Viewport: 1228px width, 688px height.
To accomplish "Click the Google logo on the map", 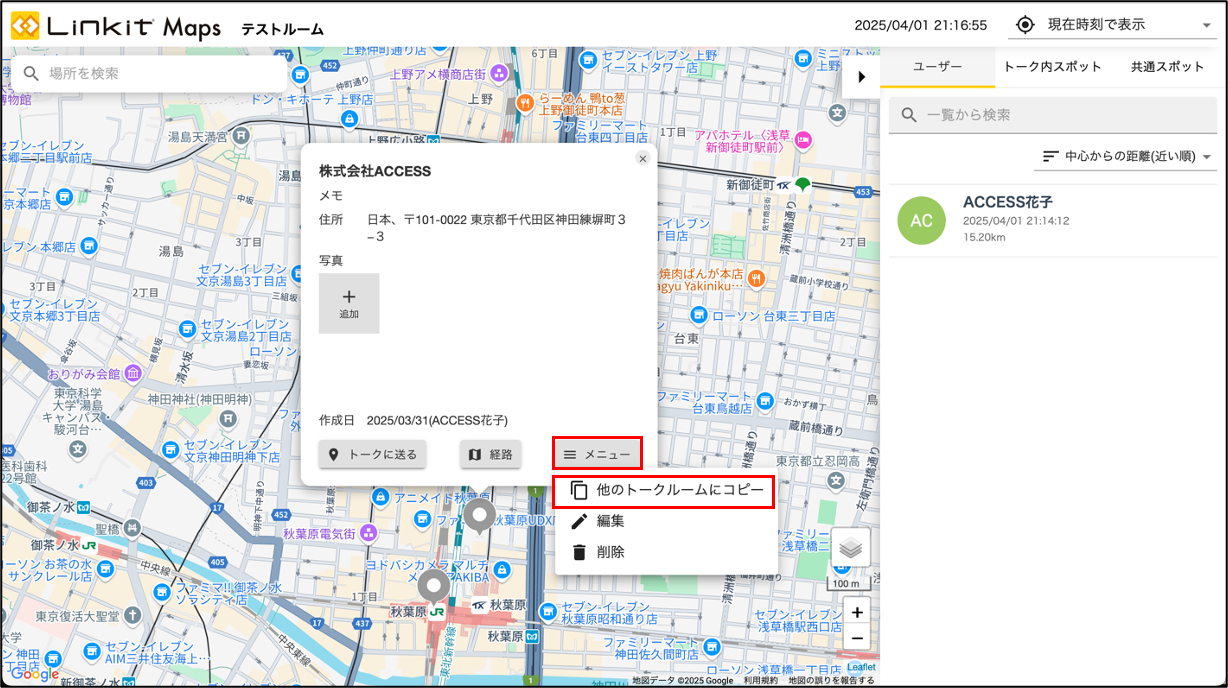I will tap(33, 674).
